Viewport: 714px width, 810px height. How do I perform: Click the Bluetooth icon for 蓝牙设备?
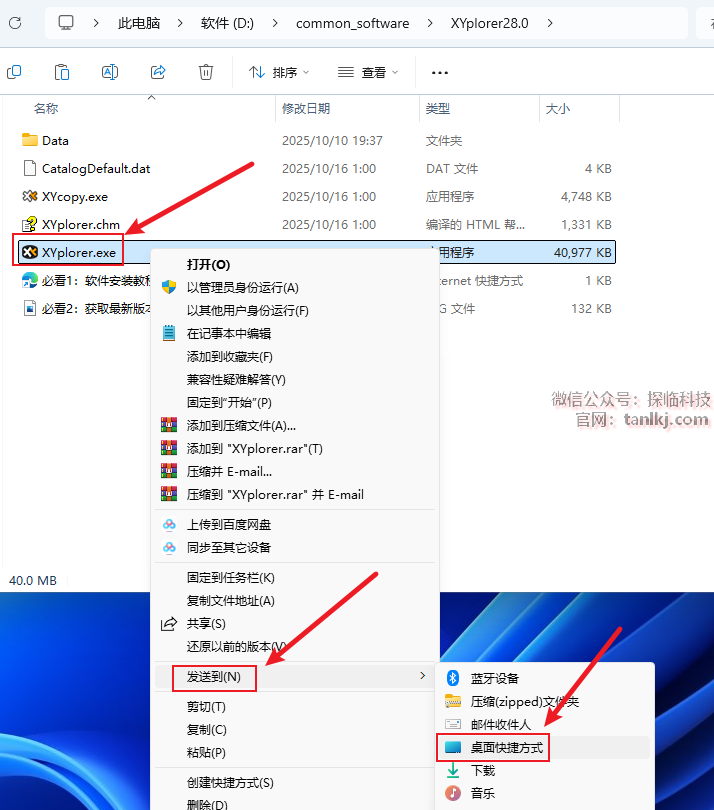coord(453,678)
